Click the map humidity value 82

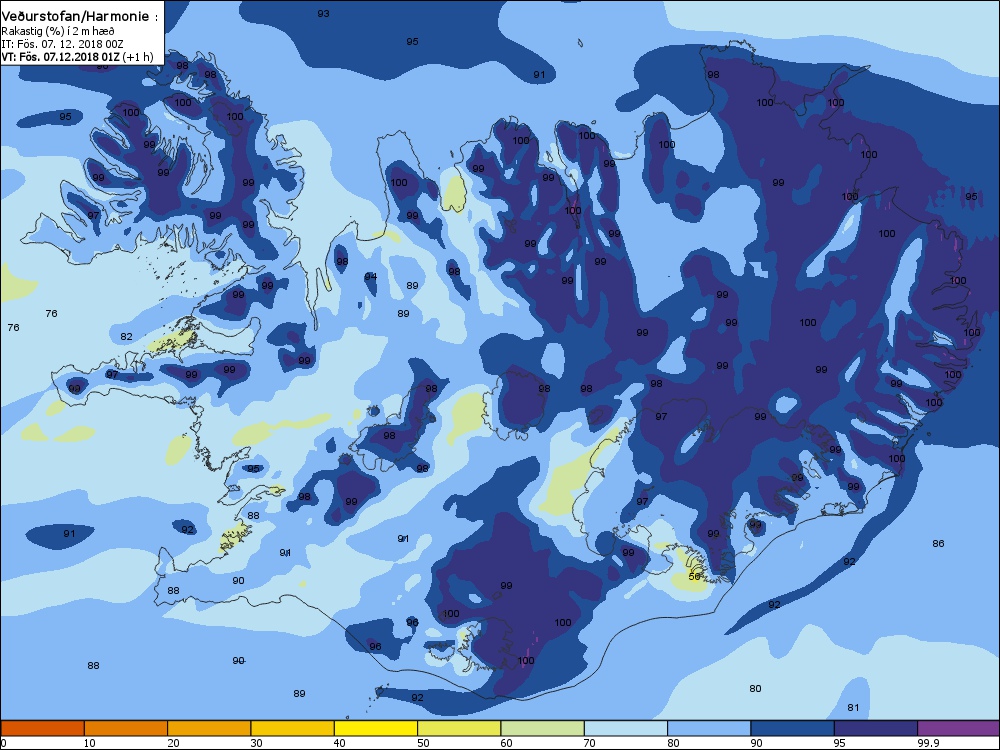tap(126, 337)
